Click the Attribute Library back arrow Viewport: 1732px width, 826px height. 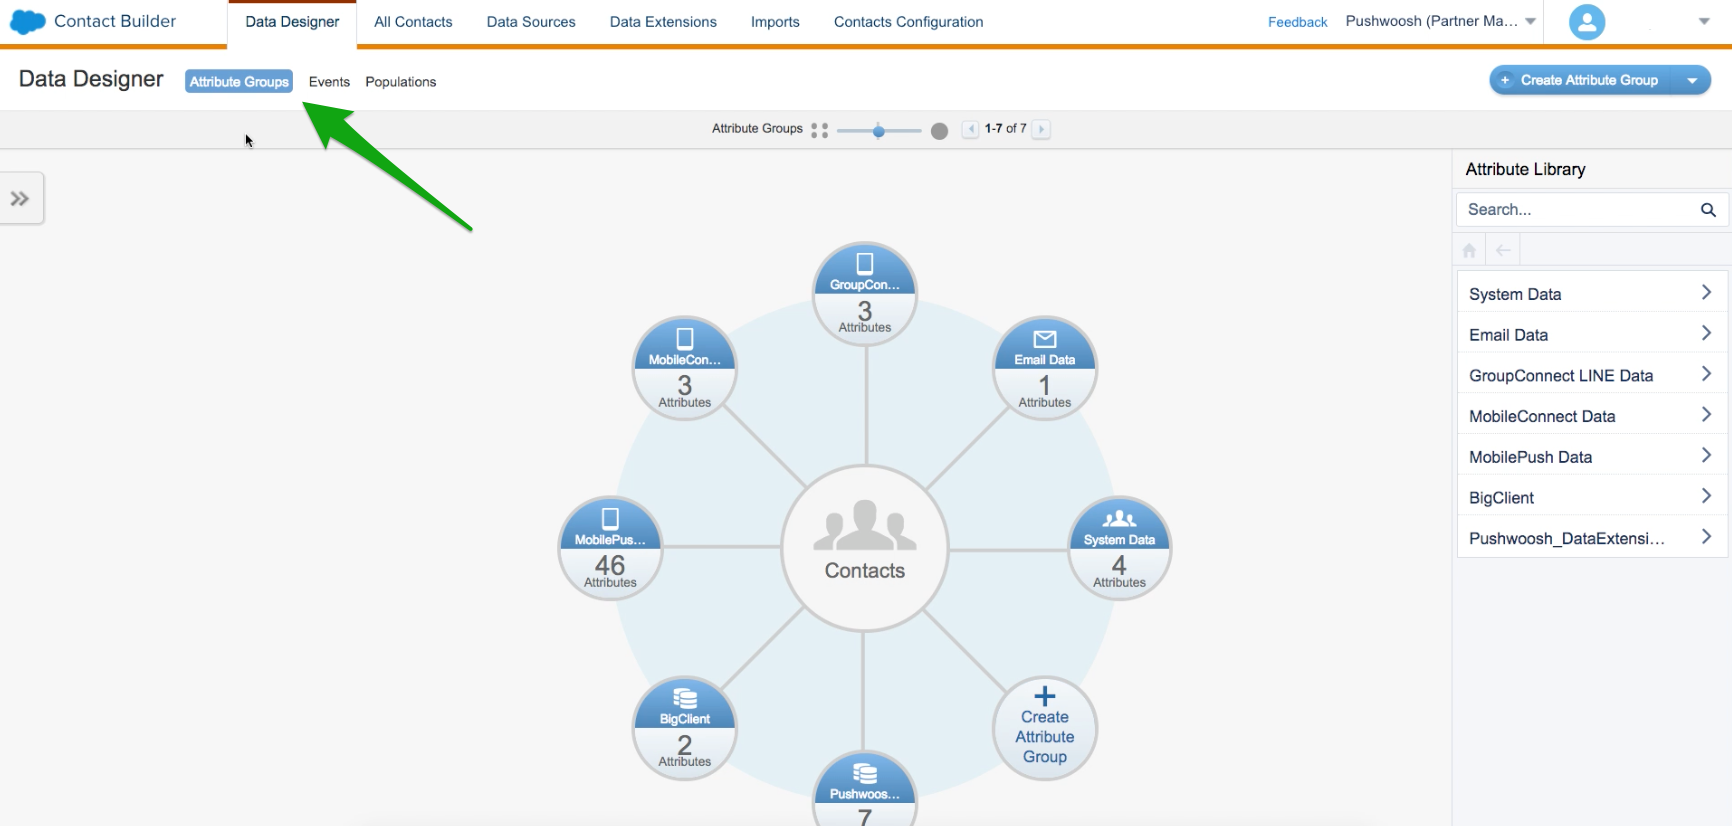point(1503,250)
